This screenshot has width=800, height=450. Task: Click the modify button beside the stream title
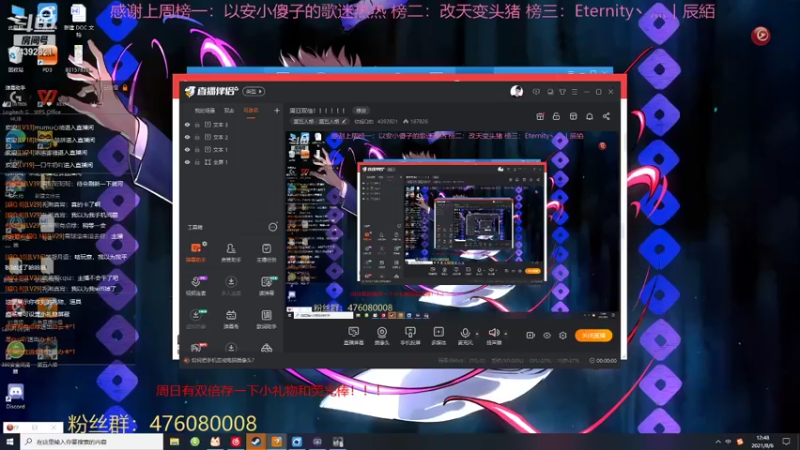point(361,110)
